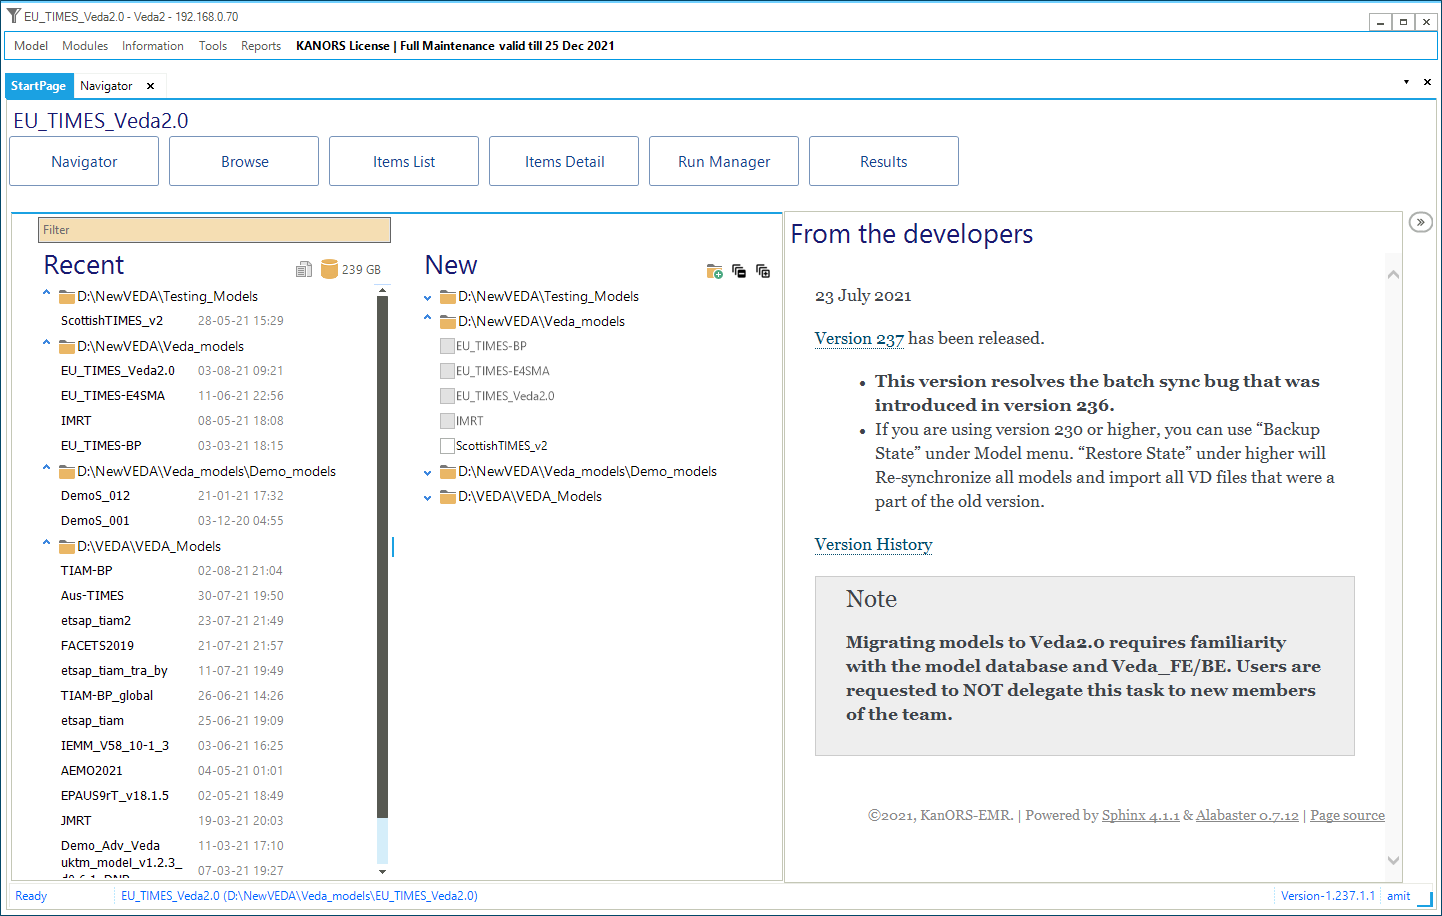Open the Model menu
The width and height of the screenshot is (1442, 916).
(x=31, y=46)
